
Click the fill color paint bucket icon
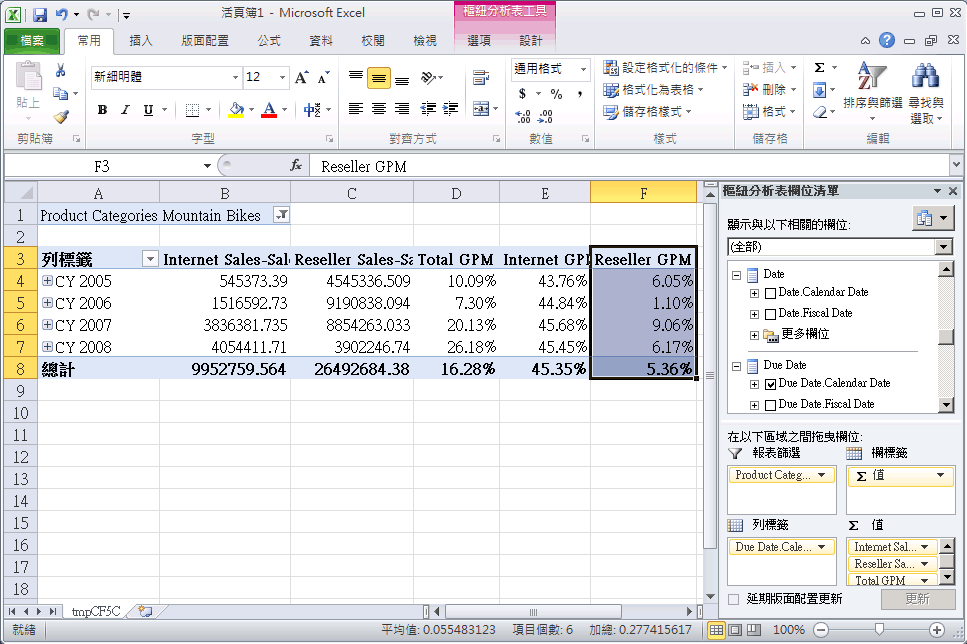point(236,110)
